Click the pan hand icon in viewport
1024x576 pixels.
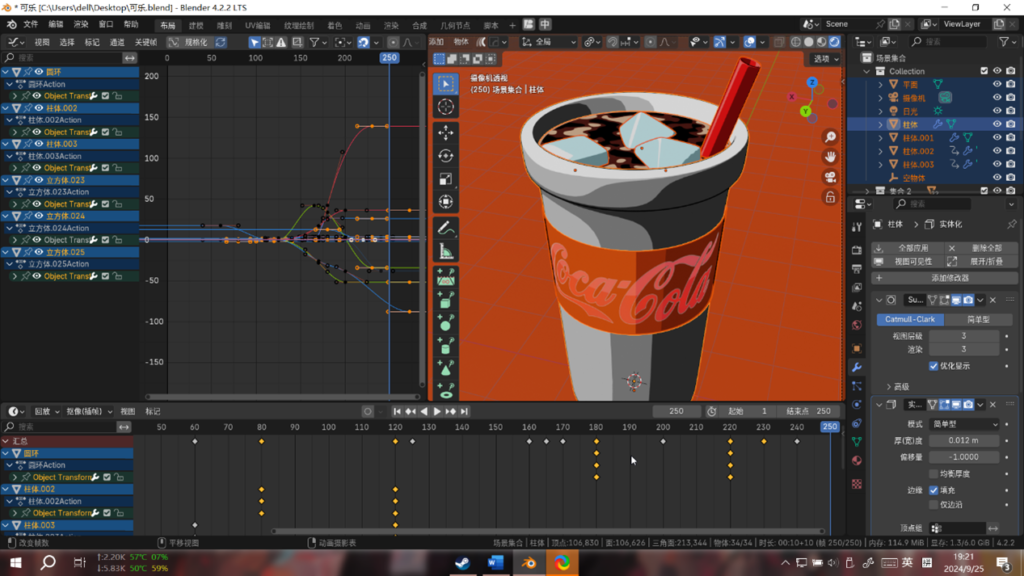[830, 157]
